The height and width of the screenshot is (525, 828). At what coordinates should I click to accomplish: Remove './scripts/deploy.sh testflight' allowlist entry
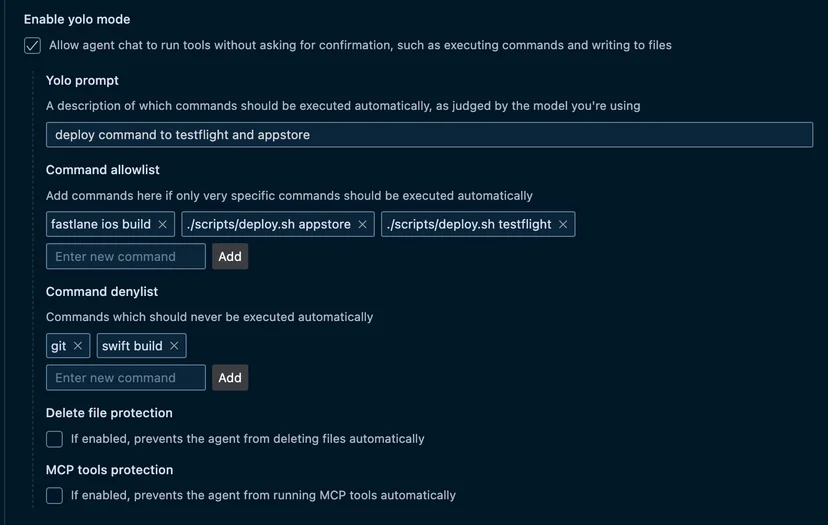click(563, 224)
